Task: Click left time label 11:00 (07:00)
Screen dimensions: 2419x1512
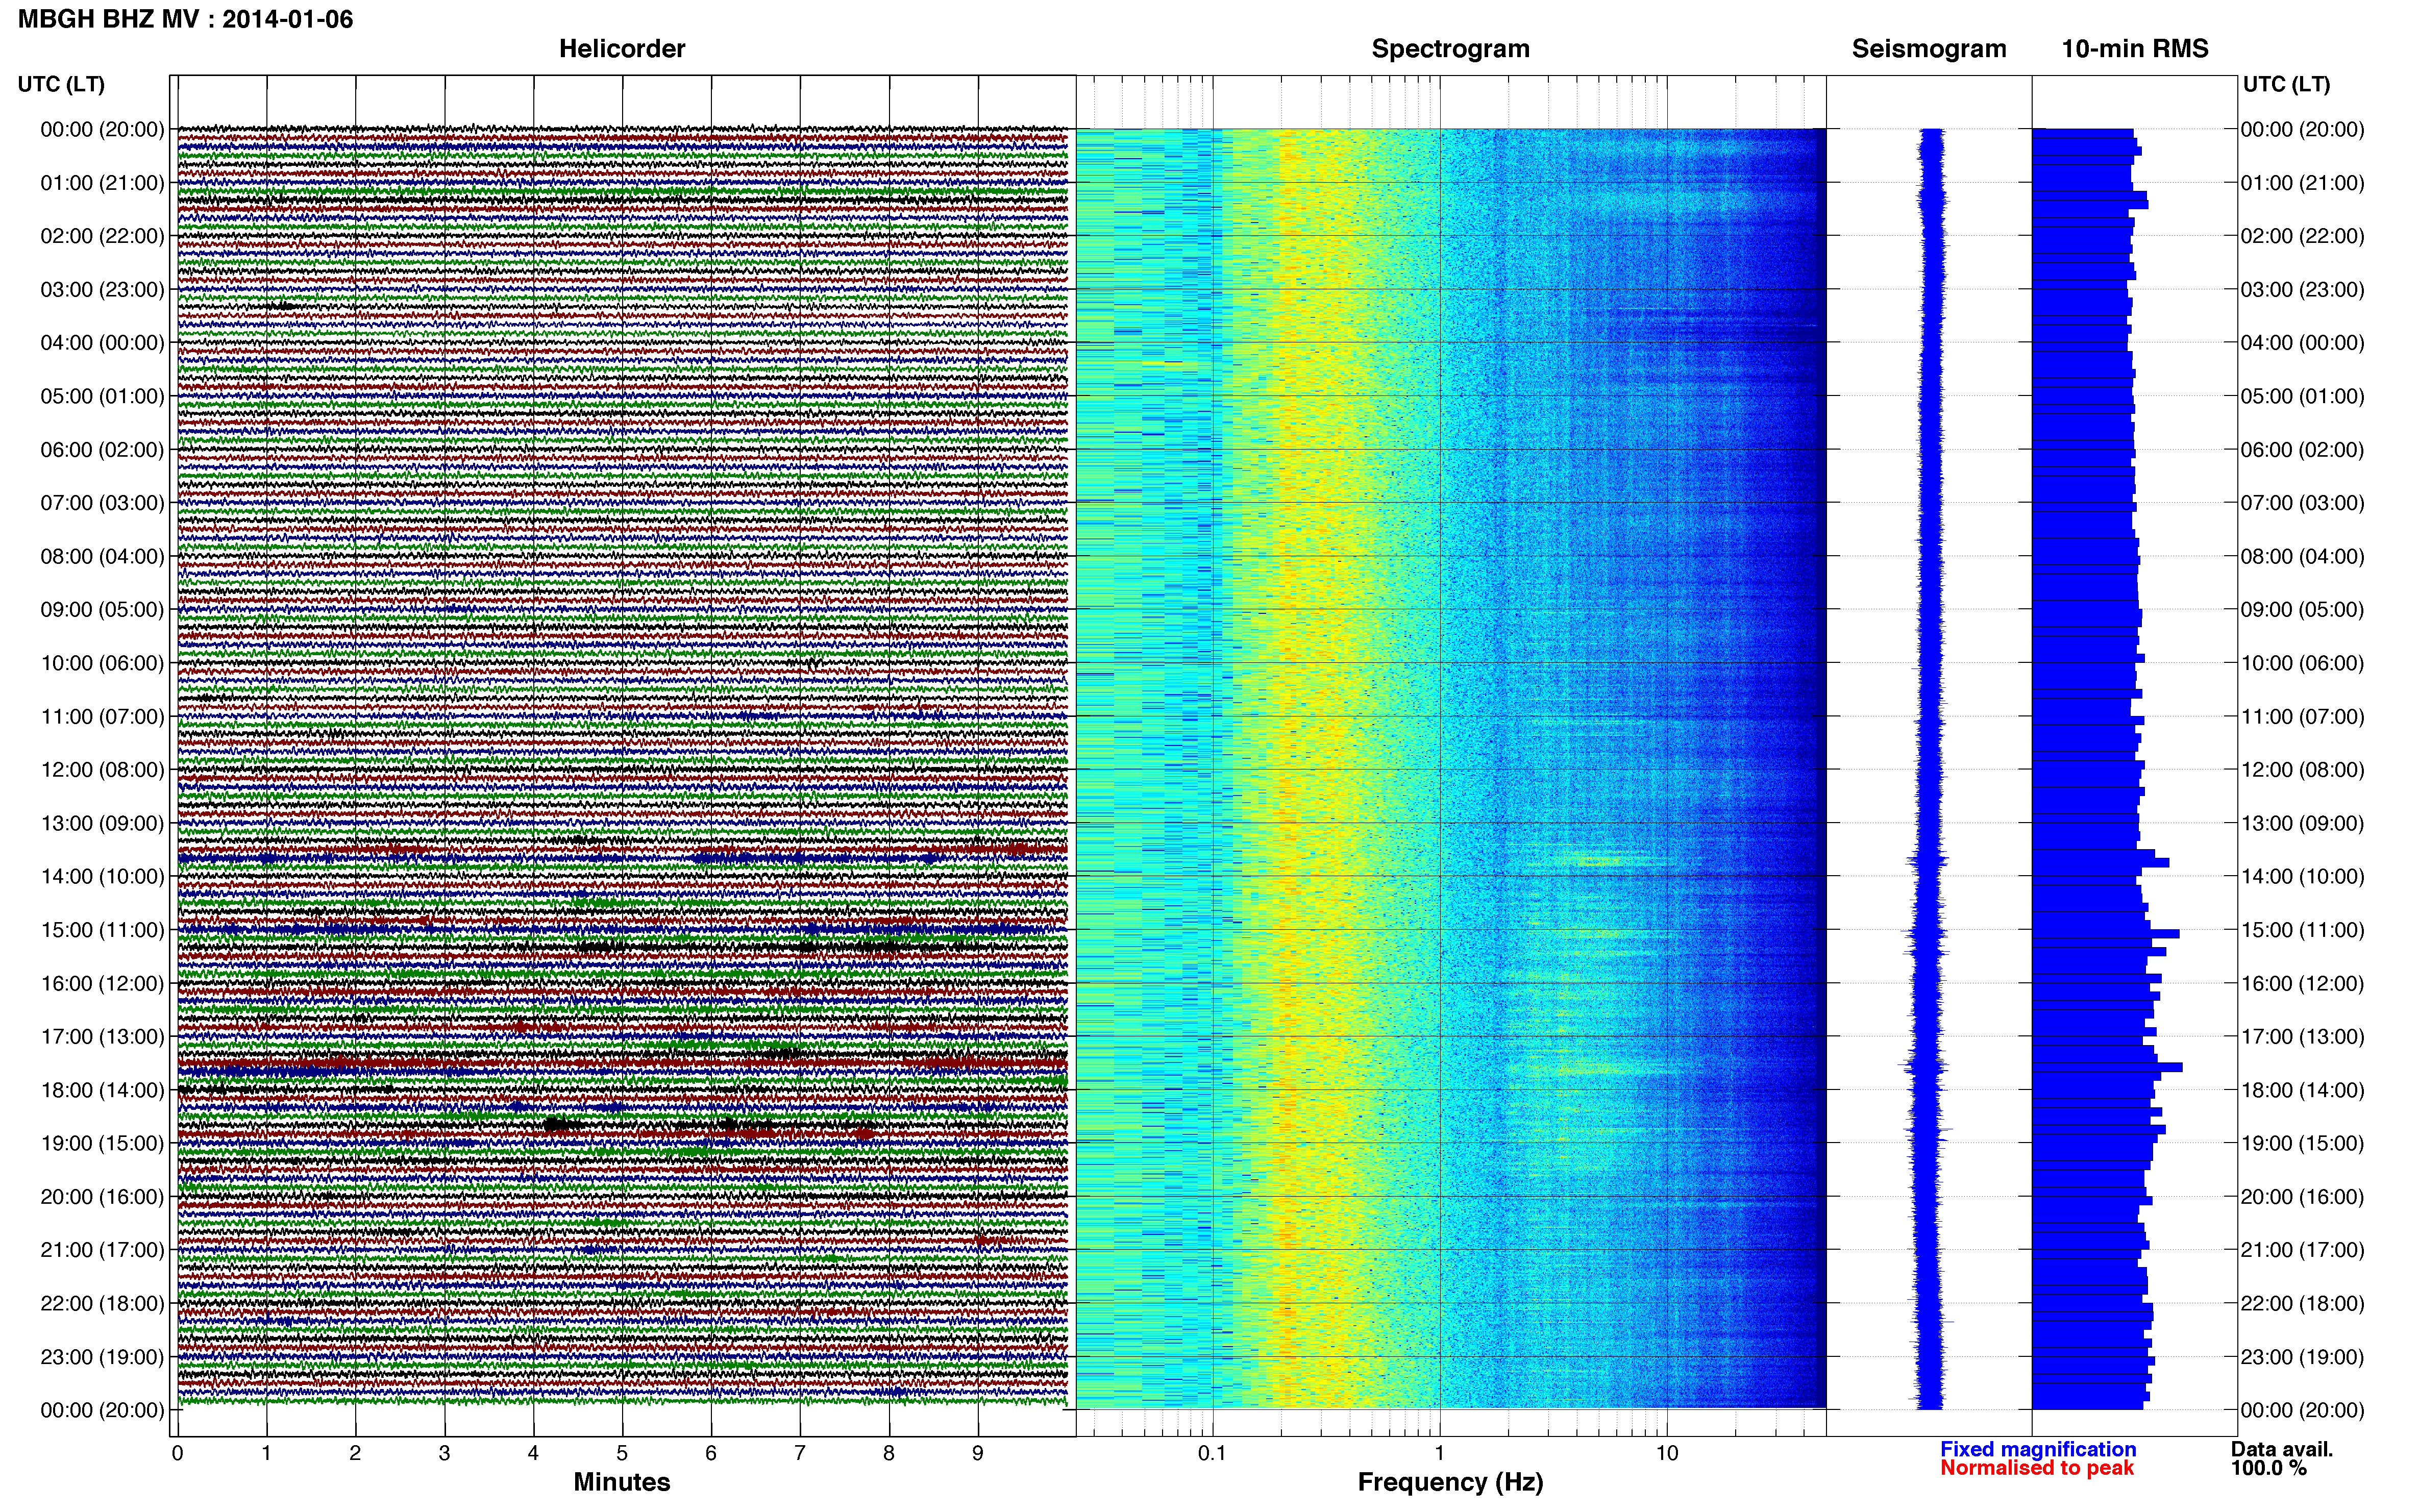Action: point(102,717)
